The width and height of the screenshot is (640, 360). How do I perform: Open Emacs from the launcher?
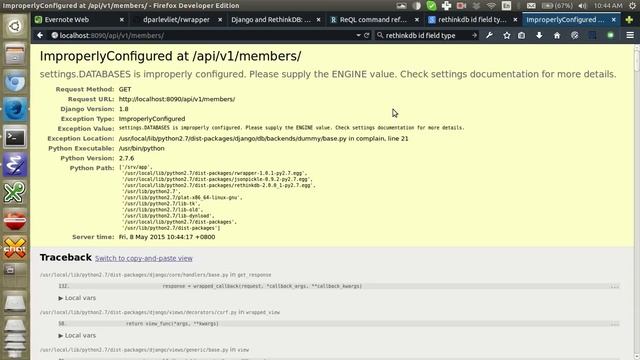click(x=15, y=165)
